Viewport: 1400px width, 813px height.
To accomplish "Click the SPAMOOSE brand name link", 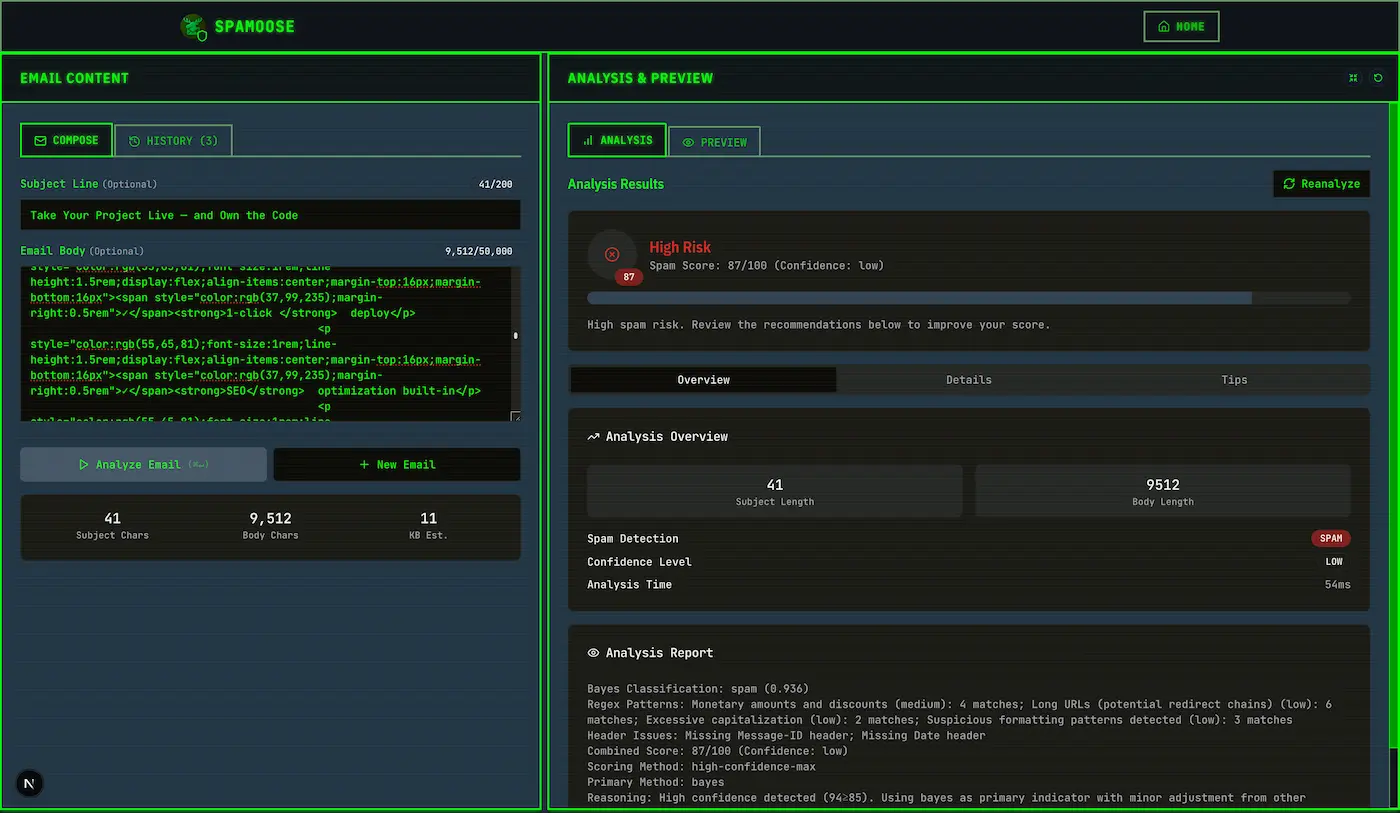I will pos(254,27).
